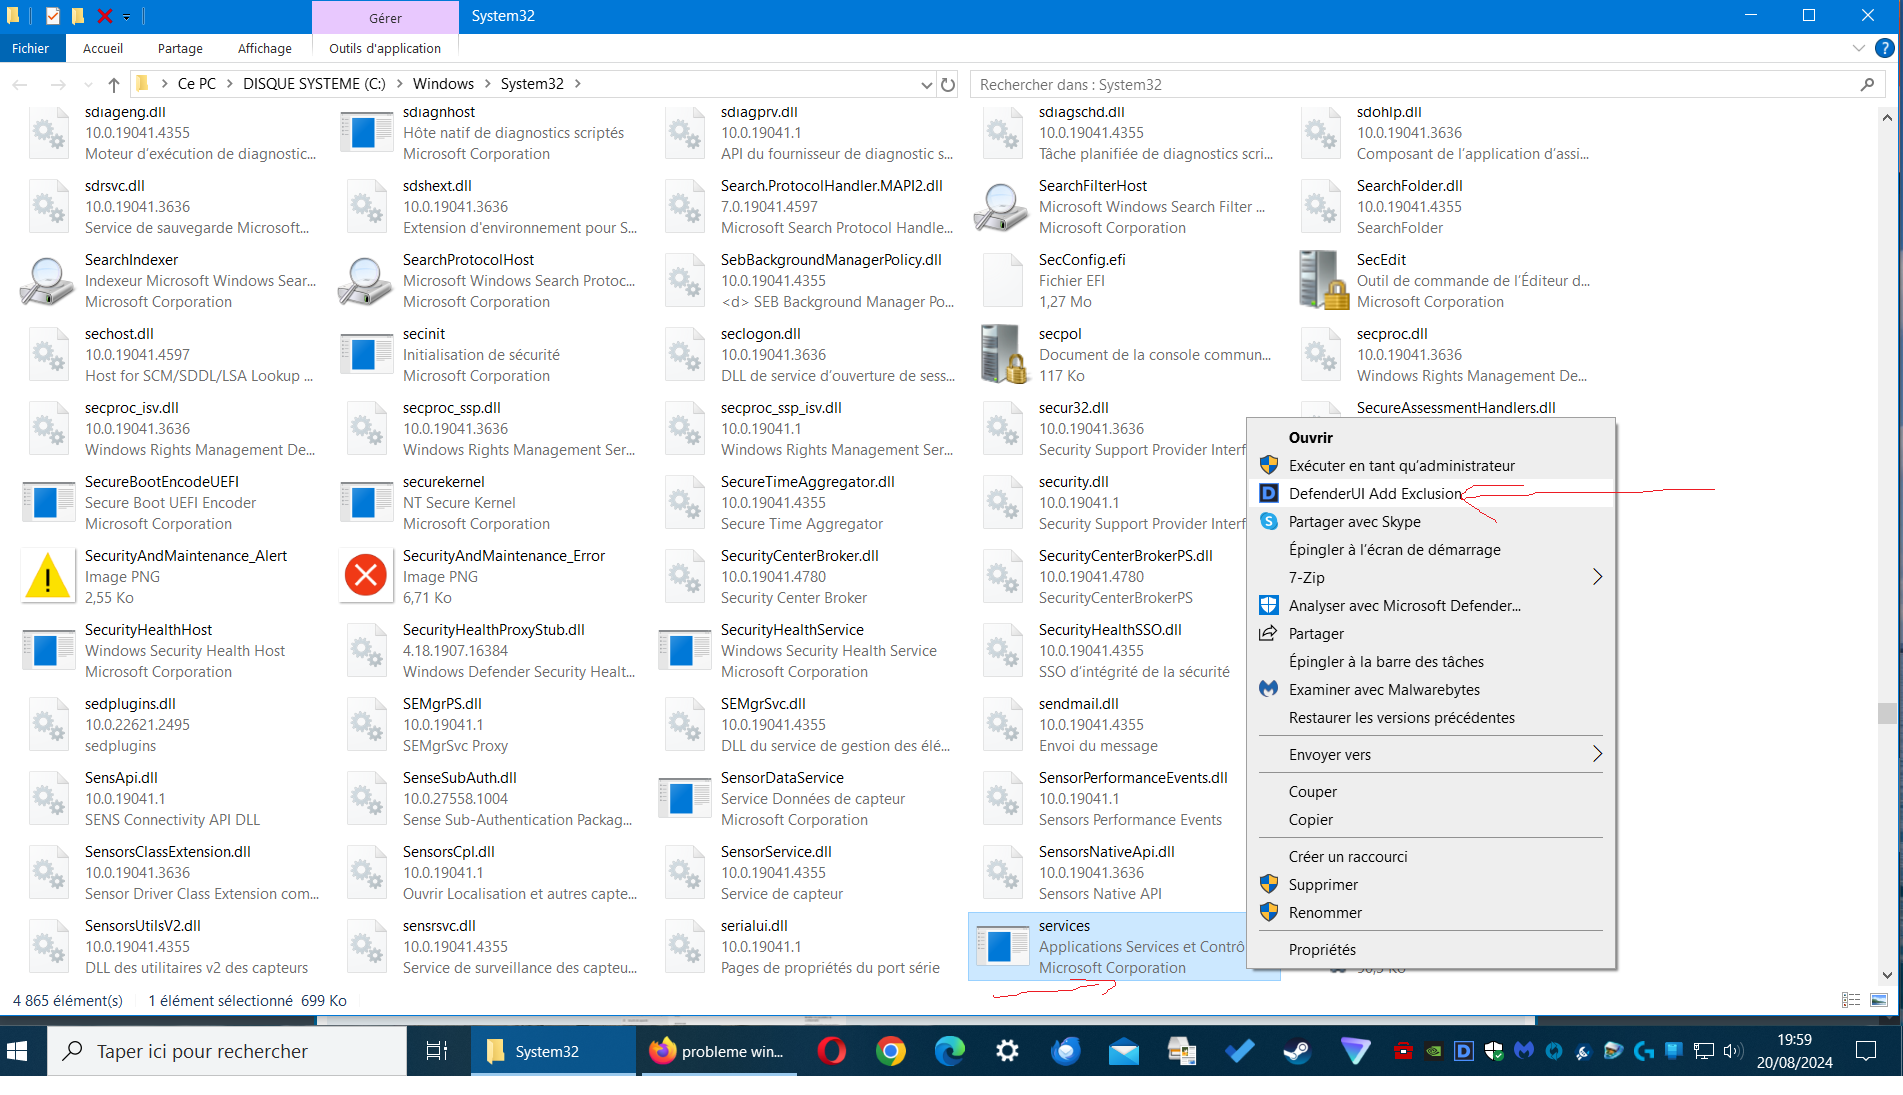Select the secpol console document icon
The image size is (1903, 1095).
(x=1003, y=354)
